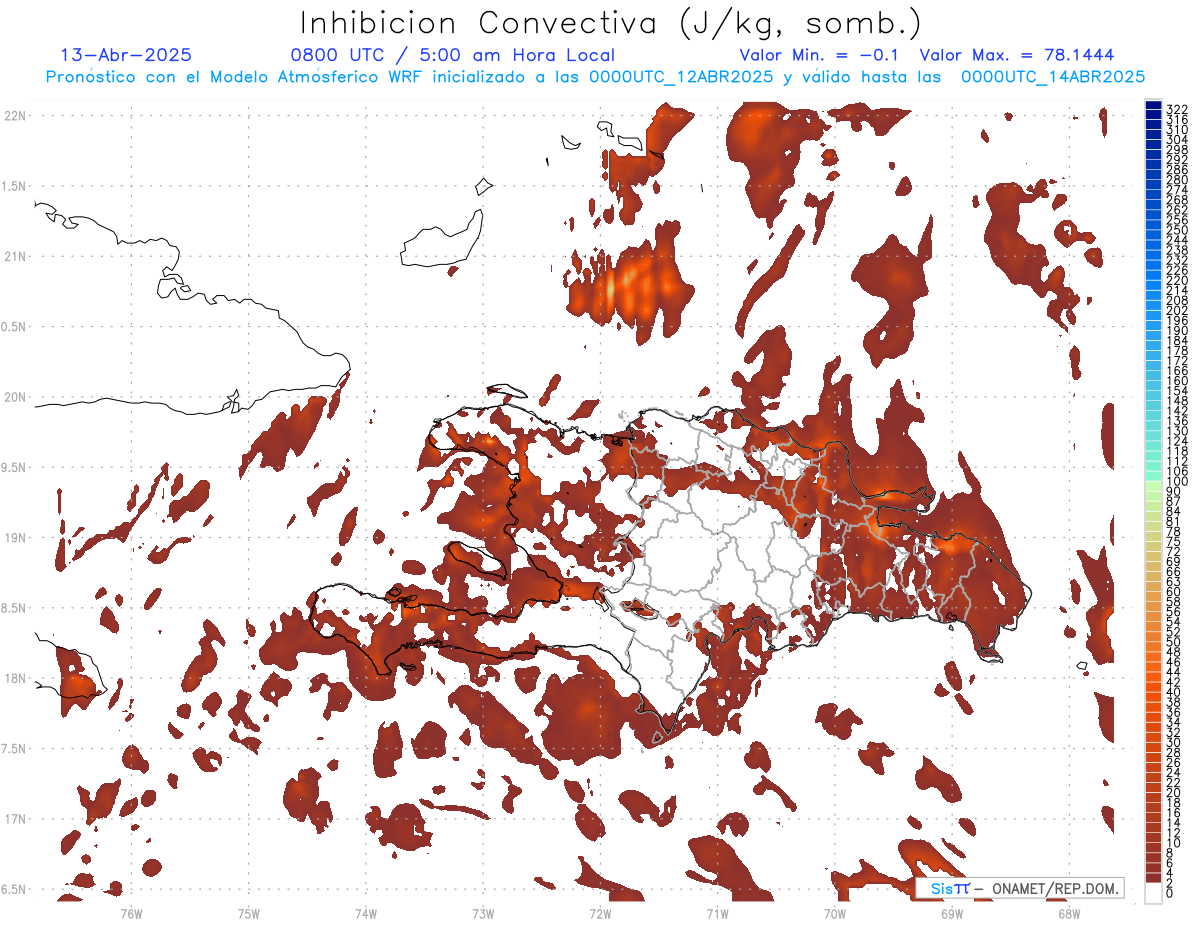Click the '70W' longitude label
This screenshot has width=1200, height=927.
835,913
